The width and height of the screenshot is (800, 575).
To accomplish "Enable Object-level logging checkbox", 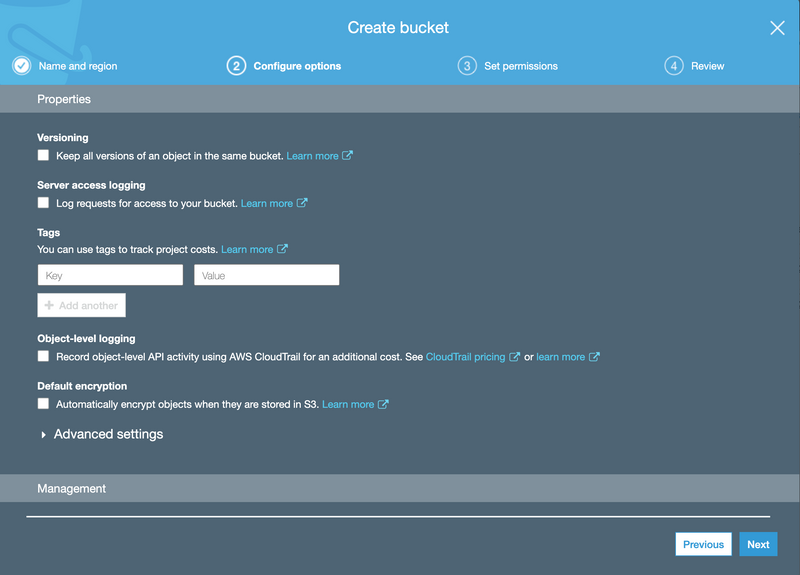I will (43, 357).
